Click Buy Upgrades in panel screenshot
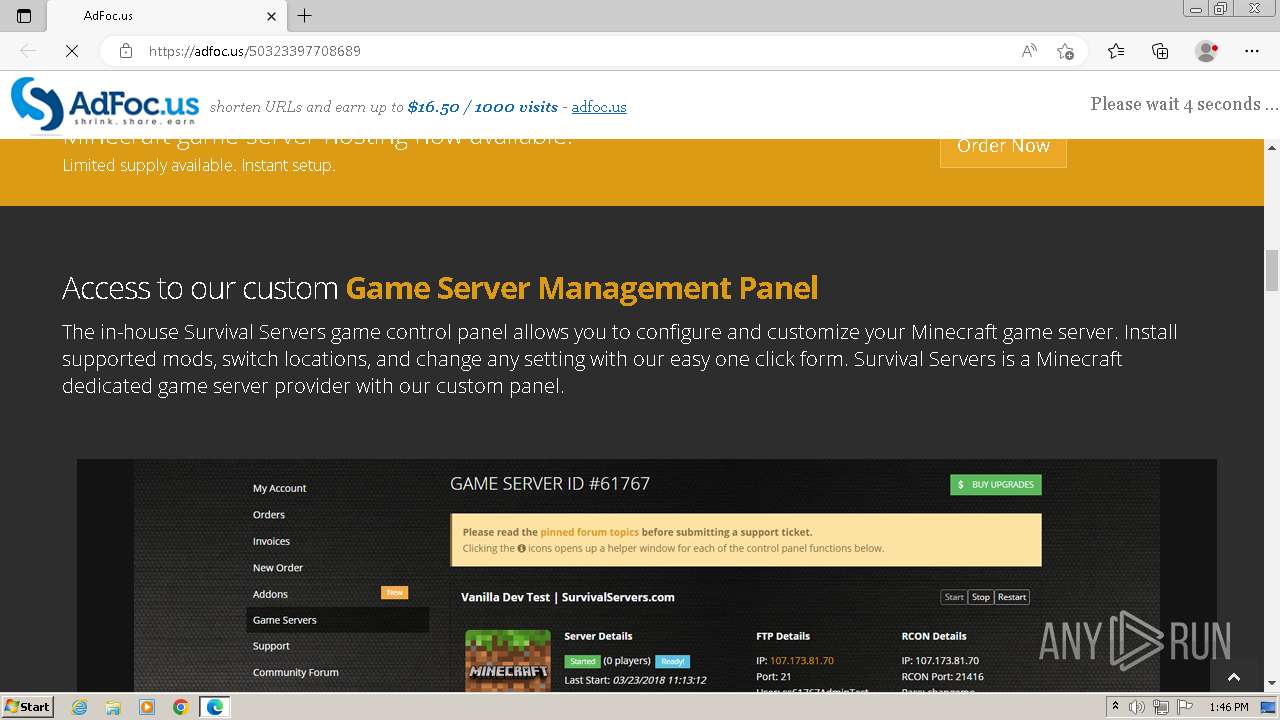The width and height of the screenshot is (1280, 720). tap(995, 485)
